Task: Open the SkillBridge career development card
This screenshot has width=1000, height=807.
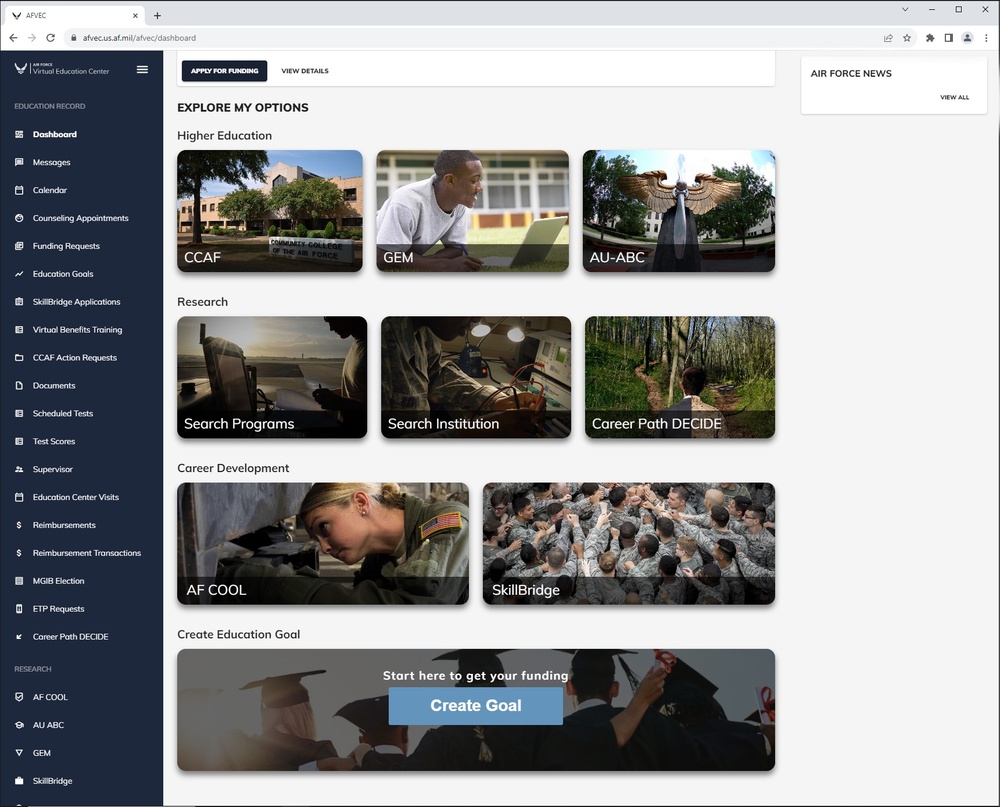Action: pyautogui.click(x=629, y=544)
